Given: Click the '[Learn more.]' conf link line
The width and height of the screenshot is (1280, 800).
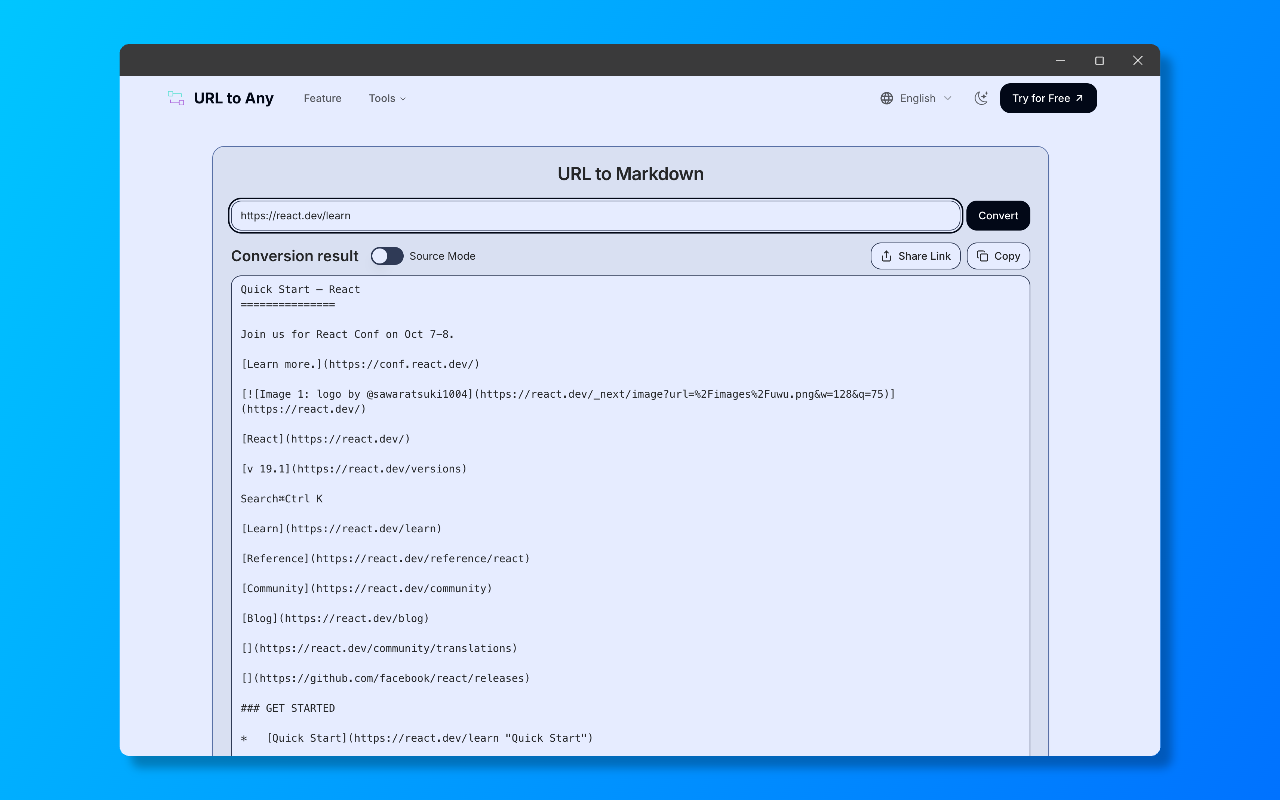Looking at the screenshot, I should pyautogui.click(x=360, y=364).
